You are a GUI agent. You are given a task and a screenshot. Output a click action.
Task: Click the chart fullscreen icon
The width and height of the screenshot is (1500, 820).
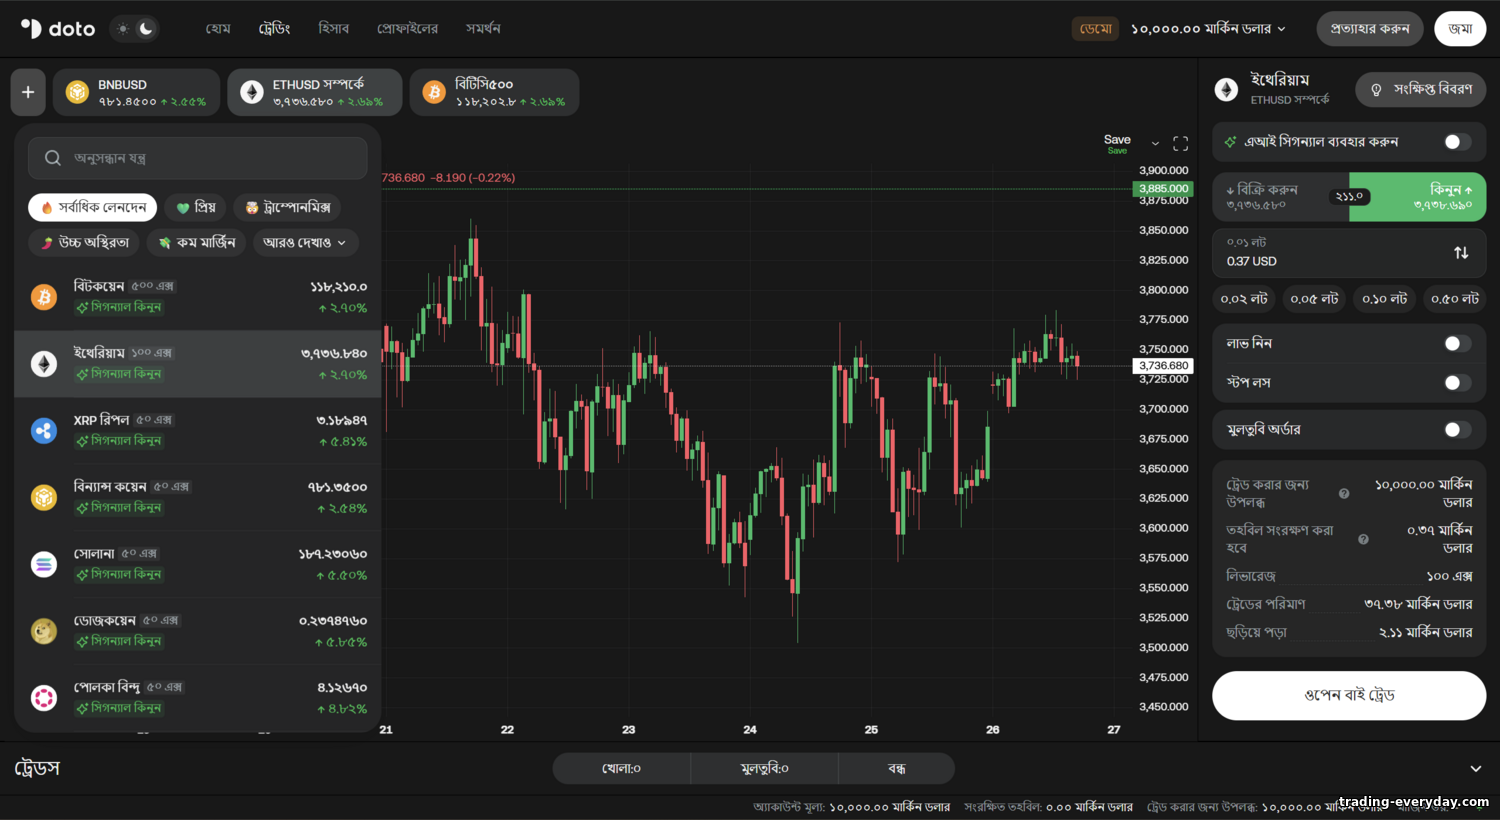(1180, 144)
